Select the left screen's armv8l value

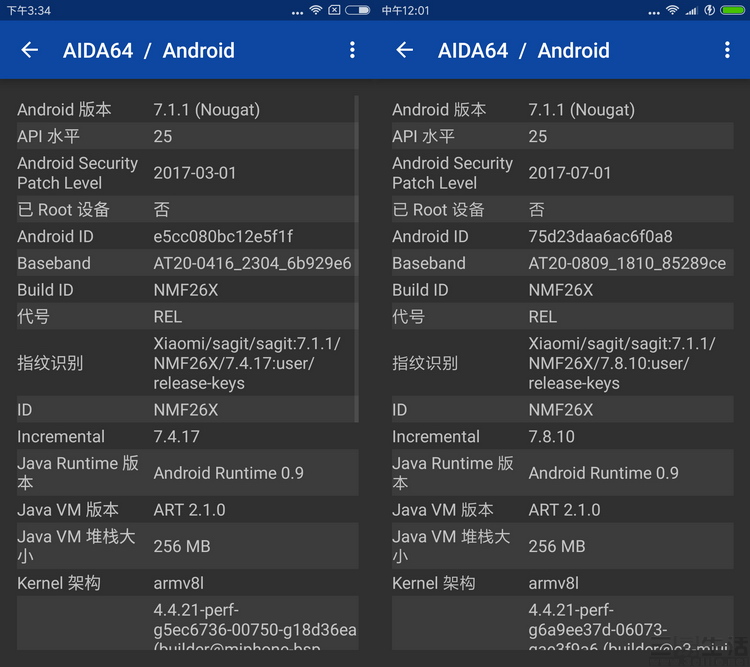coord(178,583)
